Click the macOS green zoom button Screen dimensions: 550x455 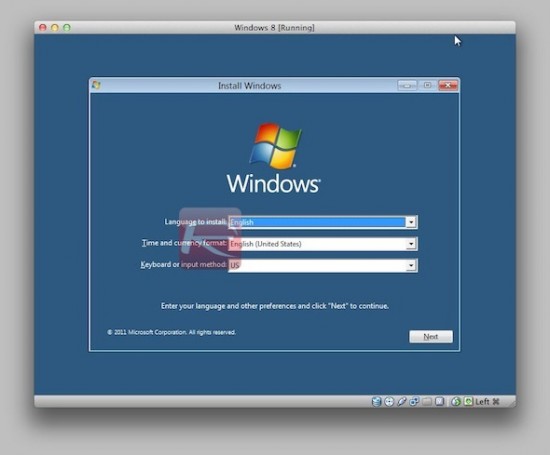tap(67, 27)
